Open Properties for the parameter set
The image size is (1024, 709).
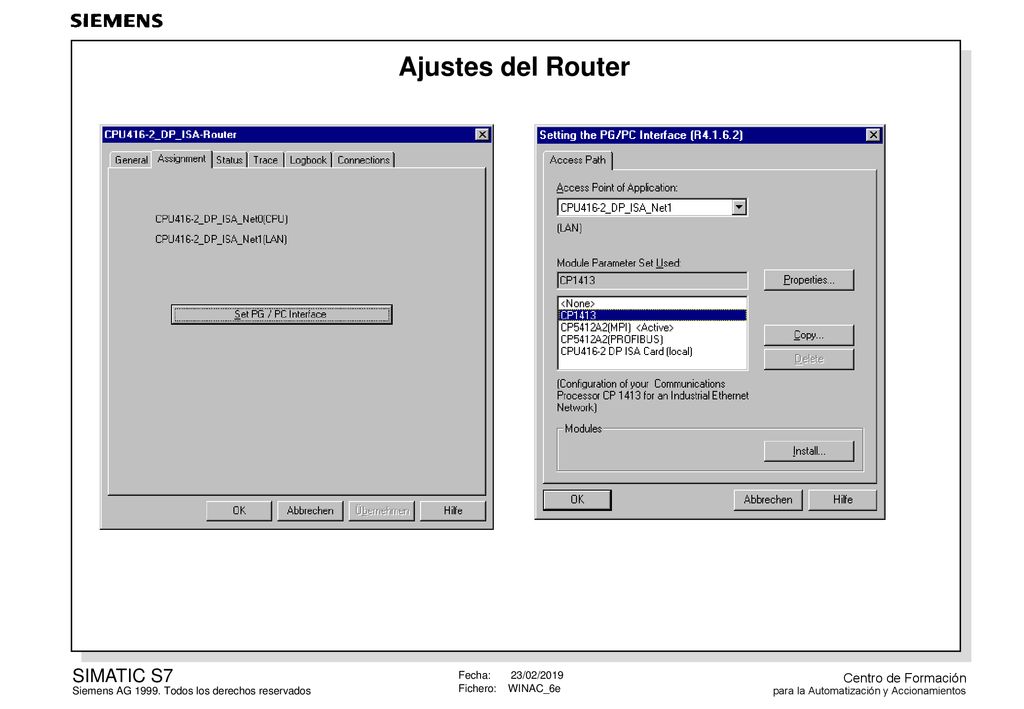coord(809,280)
